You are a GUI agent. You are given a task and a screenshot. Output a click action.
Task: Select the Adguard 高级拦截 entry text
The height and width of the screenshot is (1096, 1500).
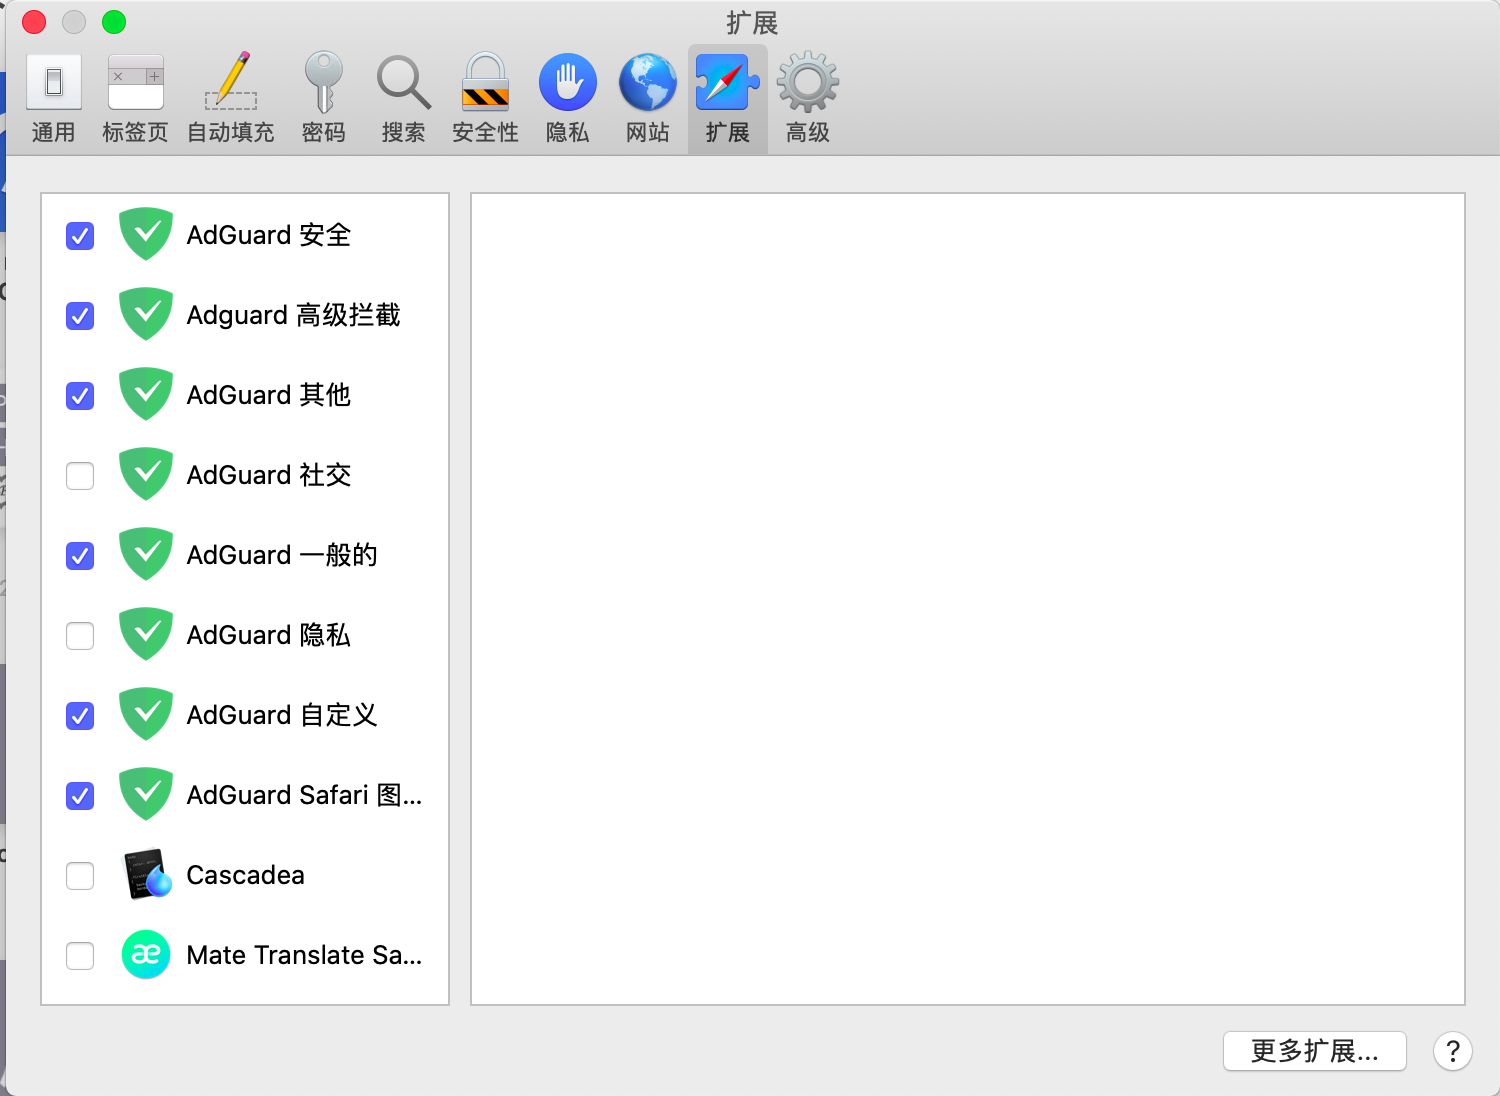(x=294, y=315)
